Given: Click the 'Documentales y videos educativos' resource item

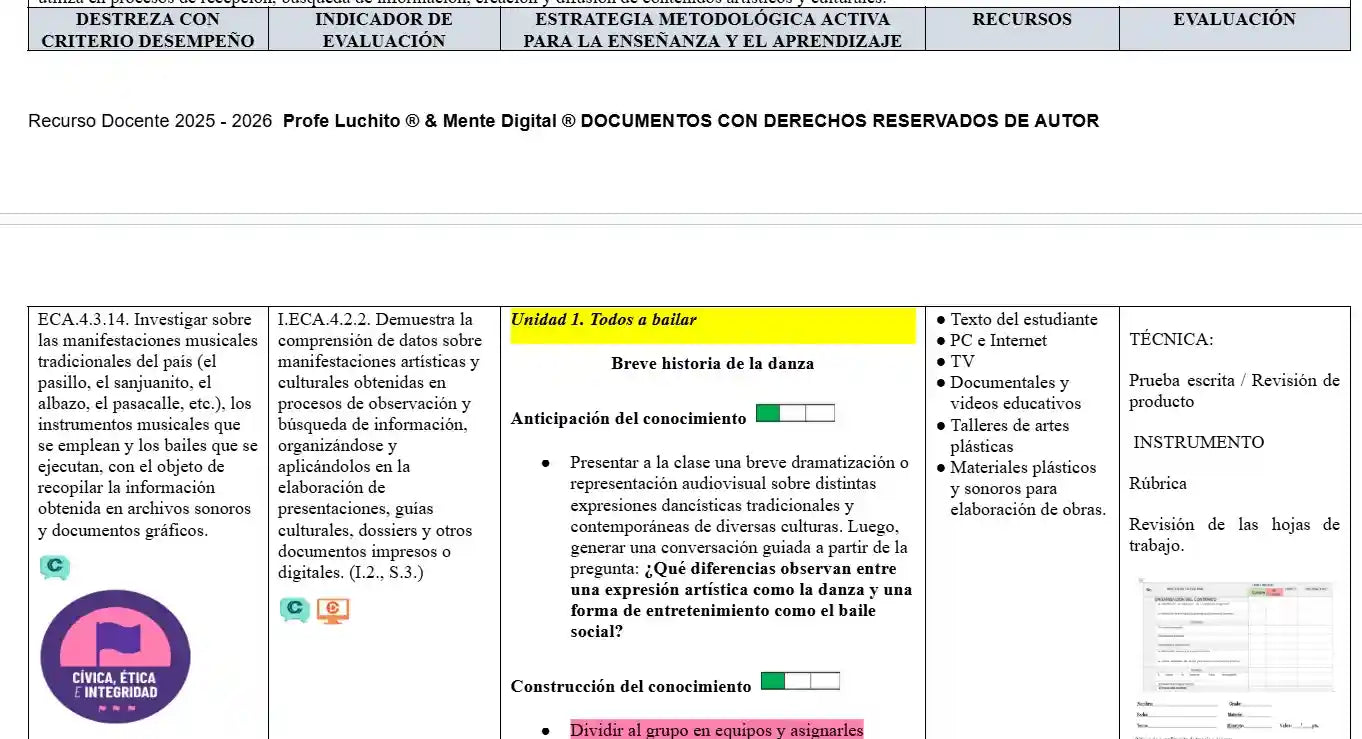Looking at the screenshot, I should (x=1014, y=393).
